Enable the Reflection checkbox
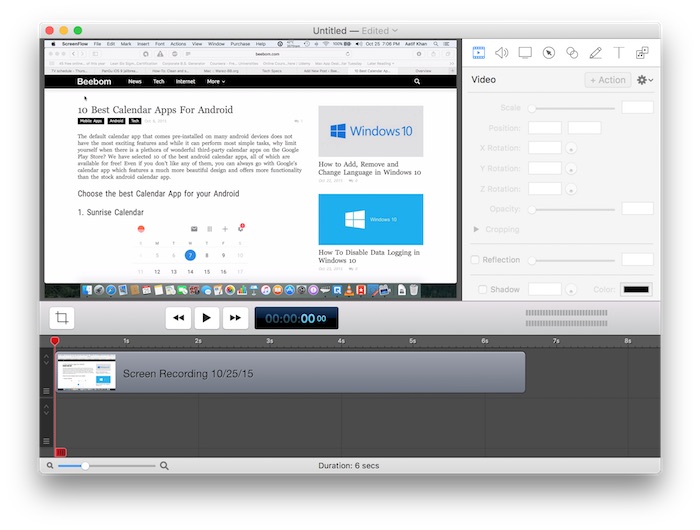Image resolution: width=700 pixels, height=530 pixels. [475, 259]
